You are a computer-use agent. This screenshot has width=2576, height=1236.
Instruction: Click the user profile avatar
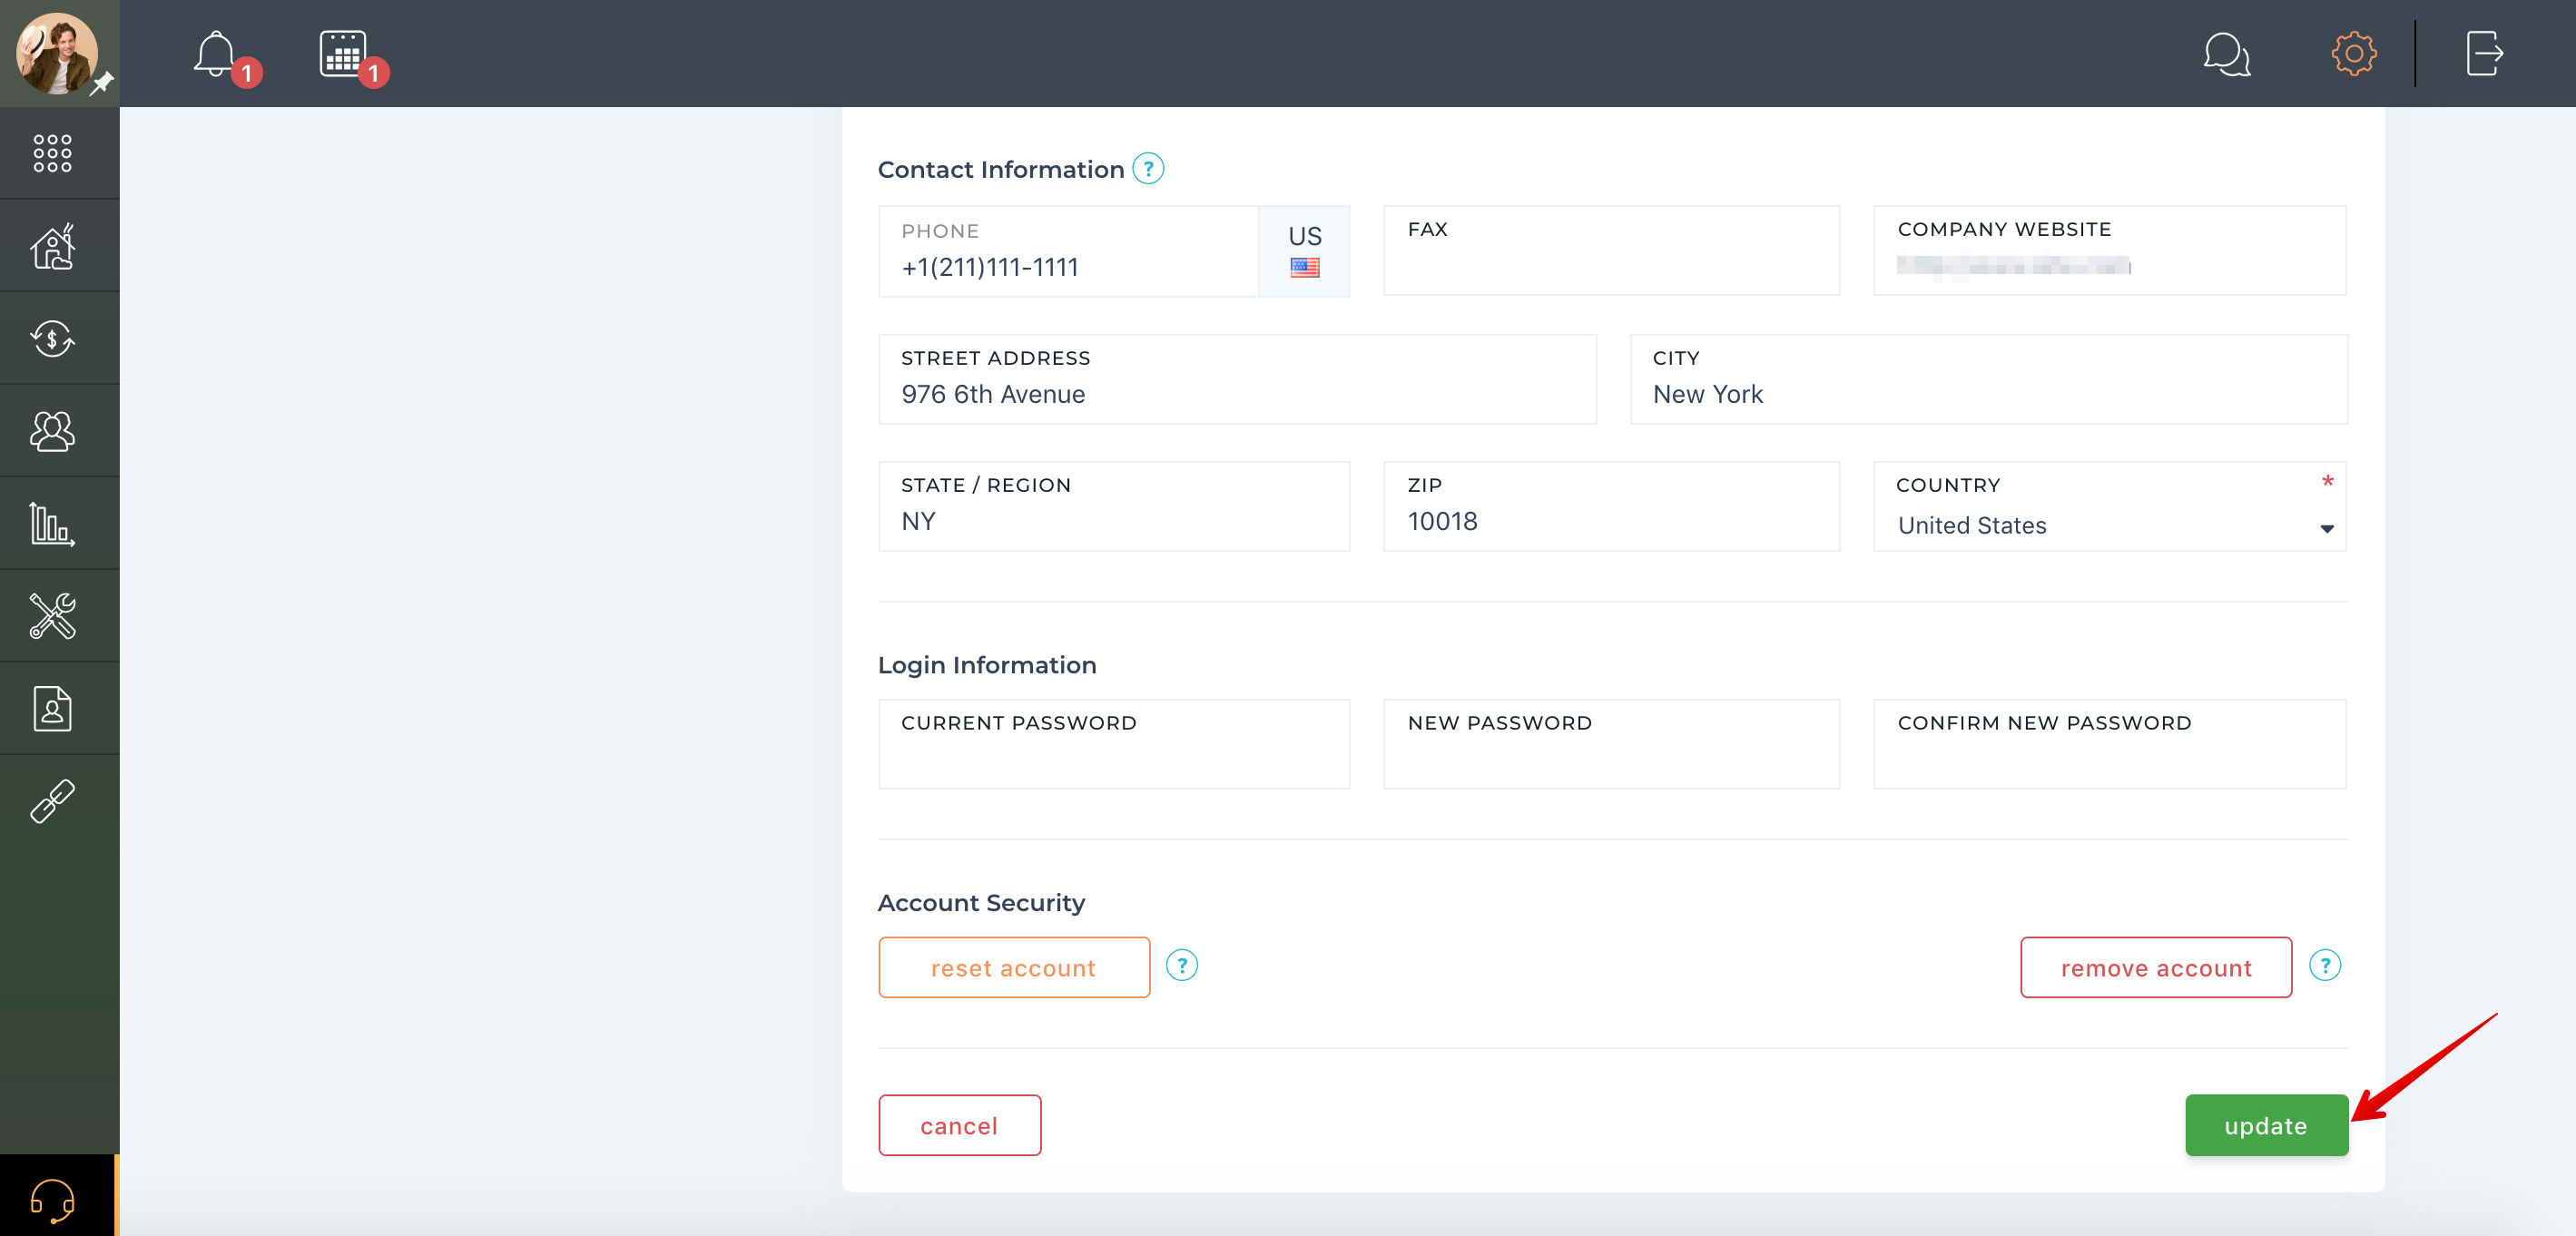tap(56, 54)
